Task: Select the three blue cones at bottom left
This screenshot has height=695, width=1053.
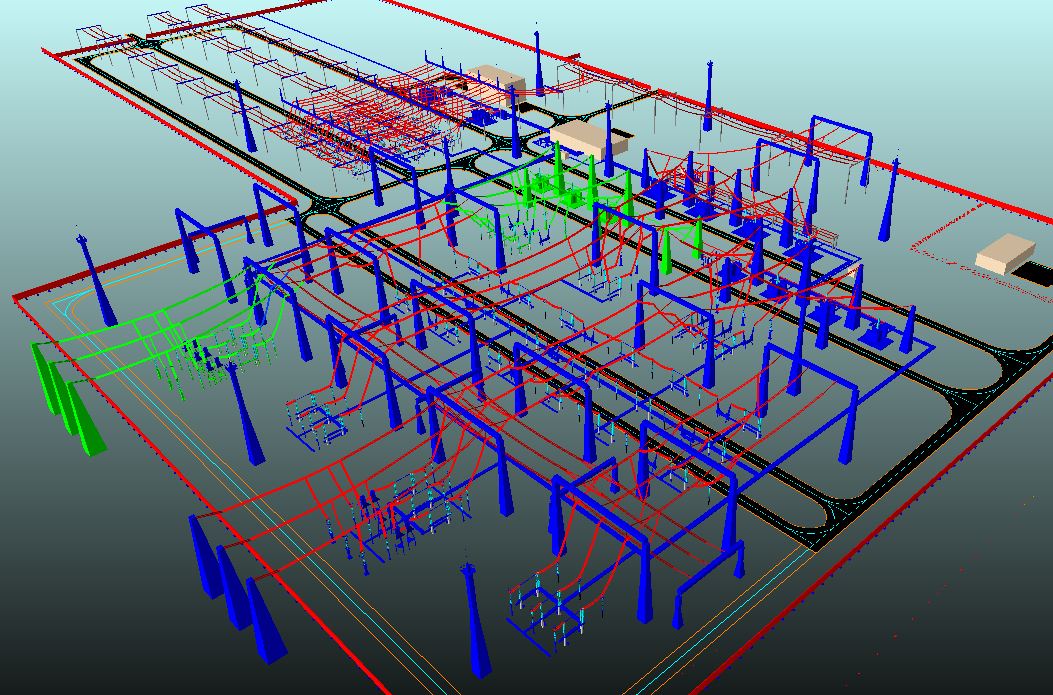Action: click(233, 593)
